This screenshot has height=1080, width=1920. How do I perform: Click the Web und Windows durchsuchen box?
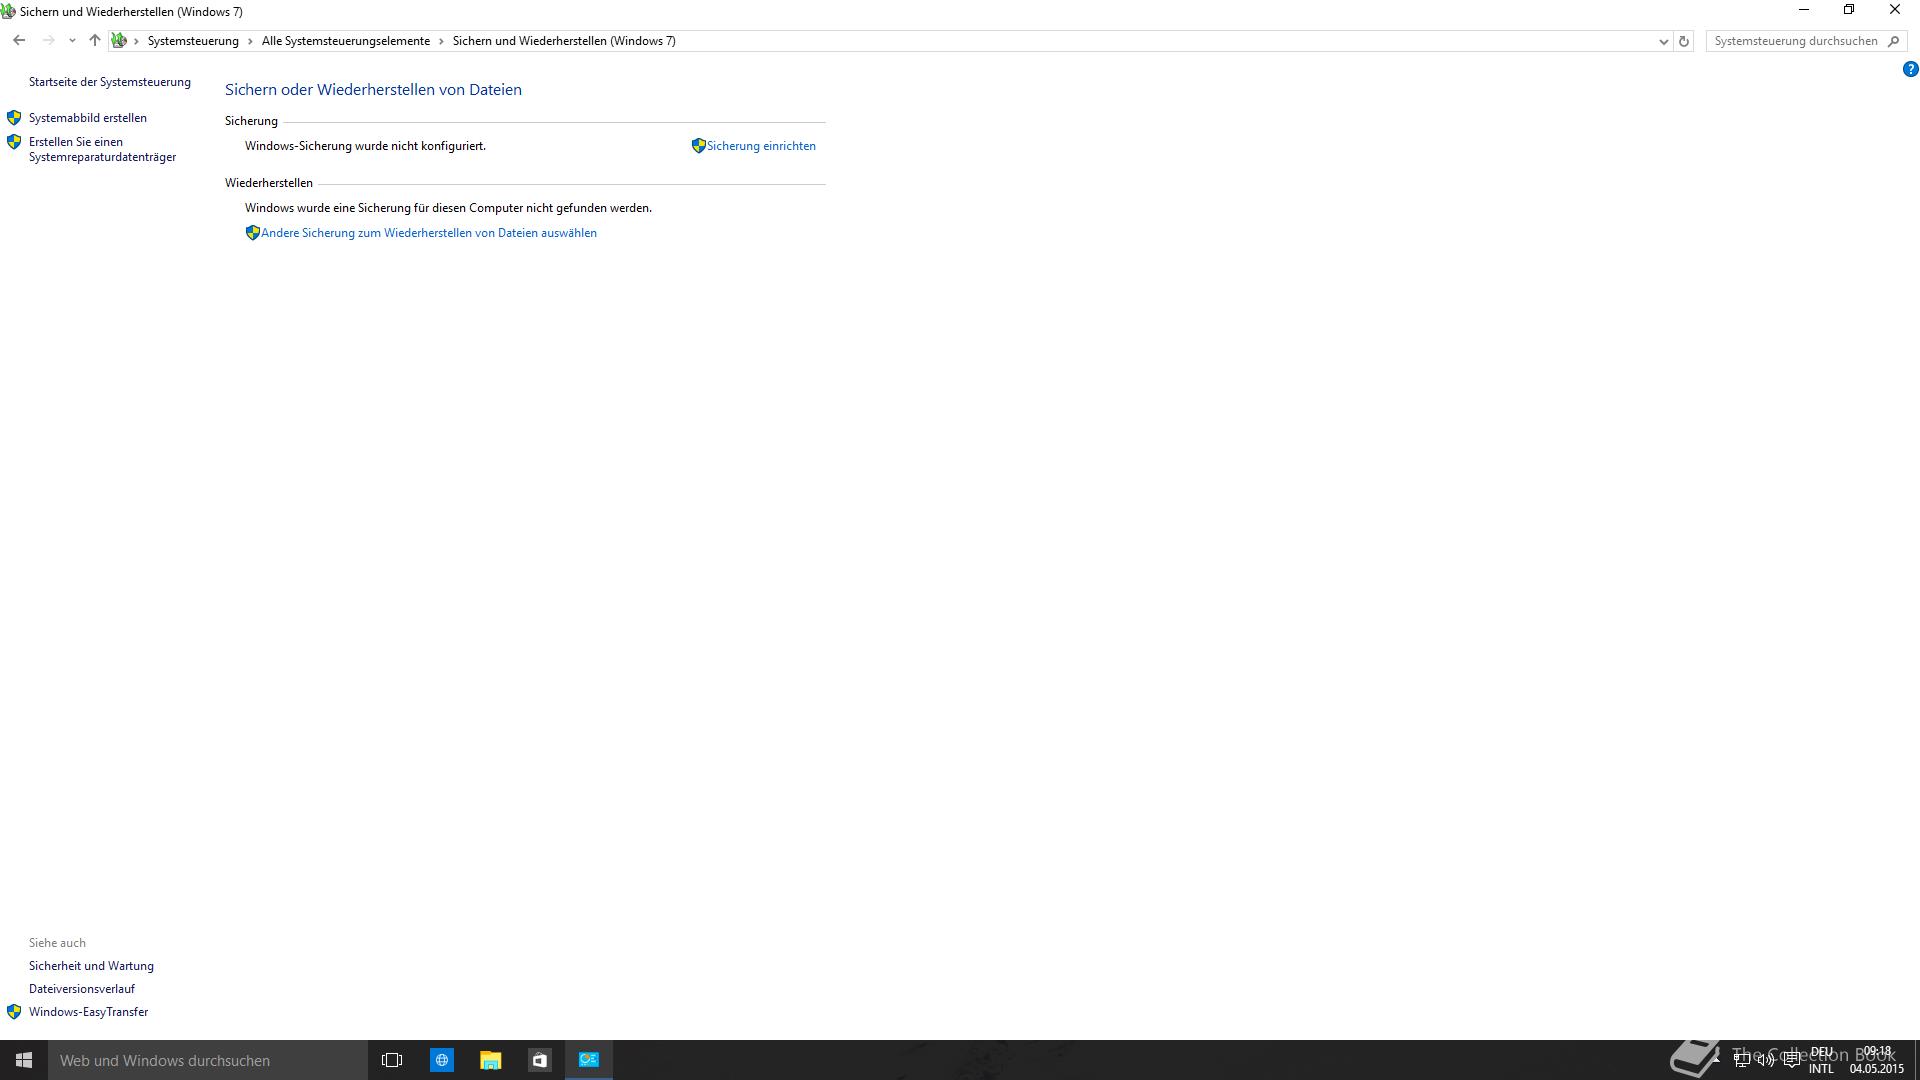click(208, 1060)
